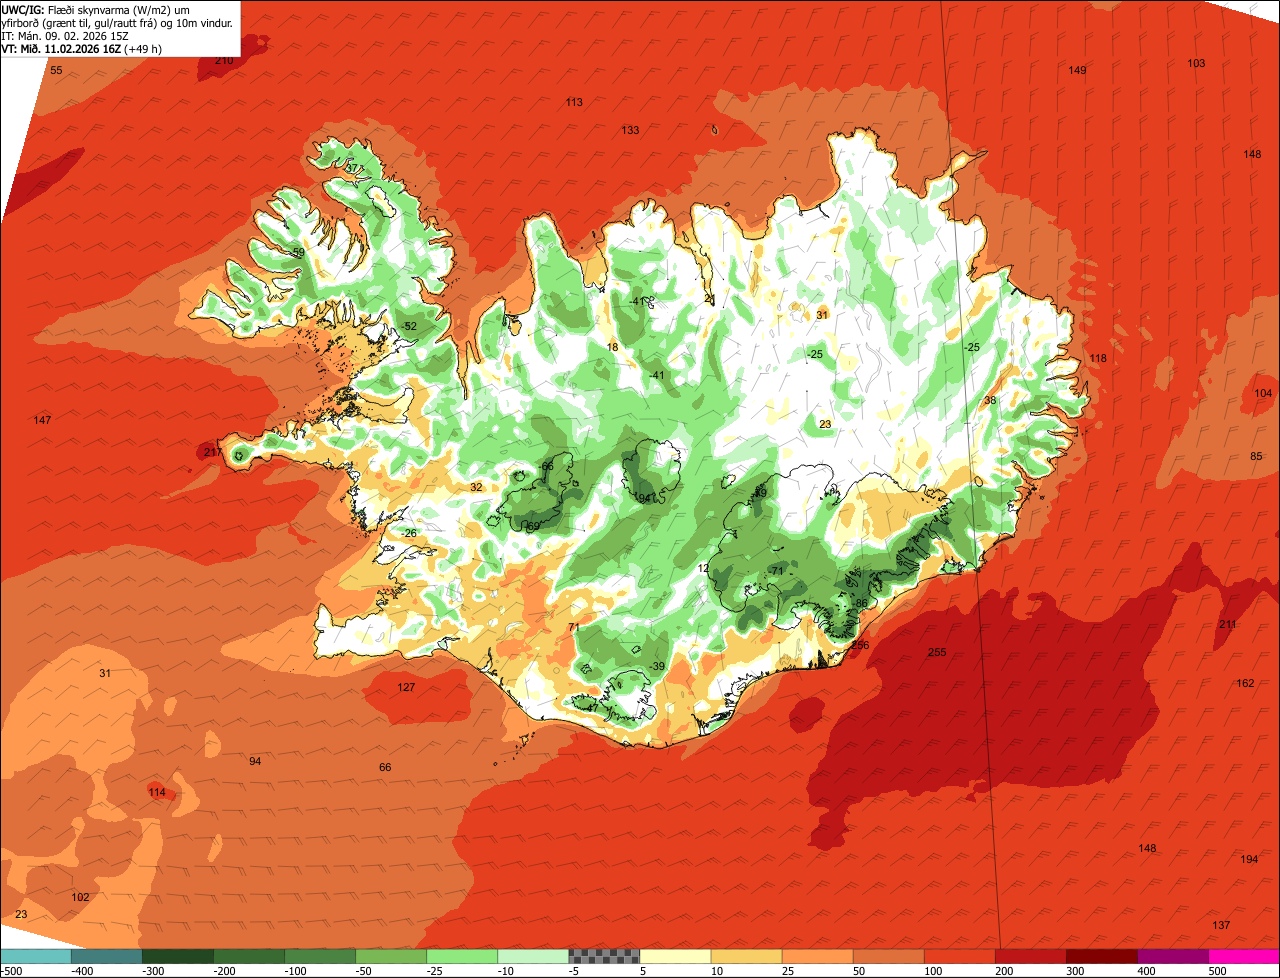Click the map value "-52" in the Westfjords
The image size is (1280, 978).
coord(409,326)
